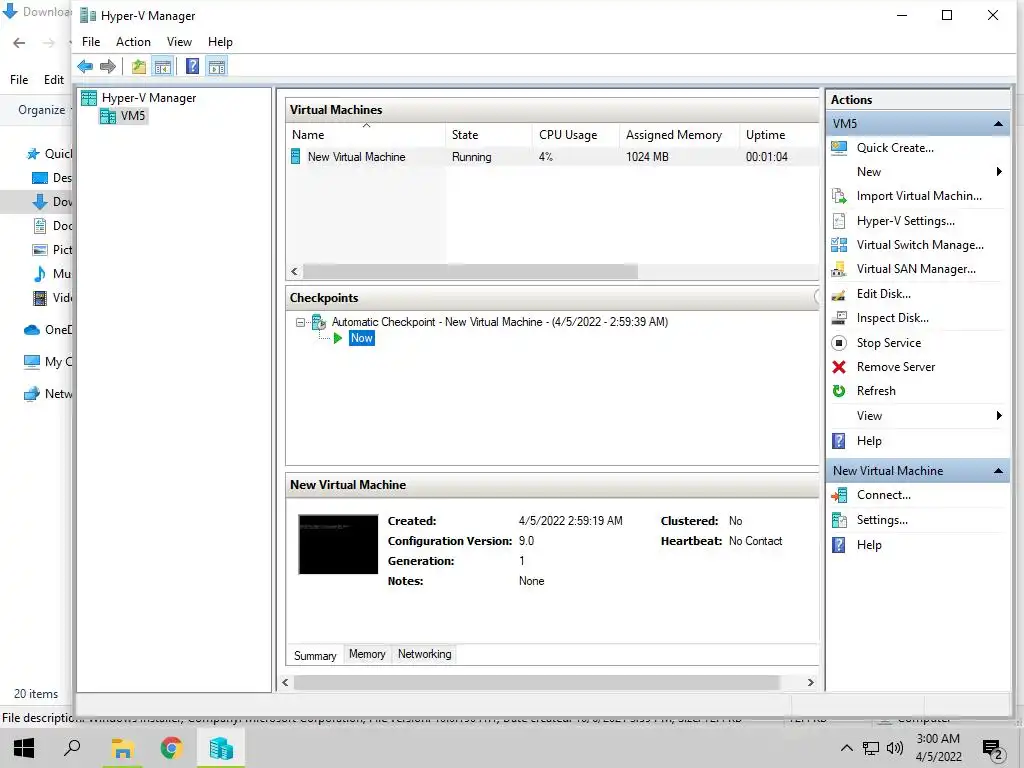Show hidden tray icons chevron
This screenshot has width=1024, height=768.
coord(846,748)
